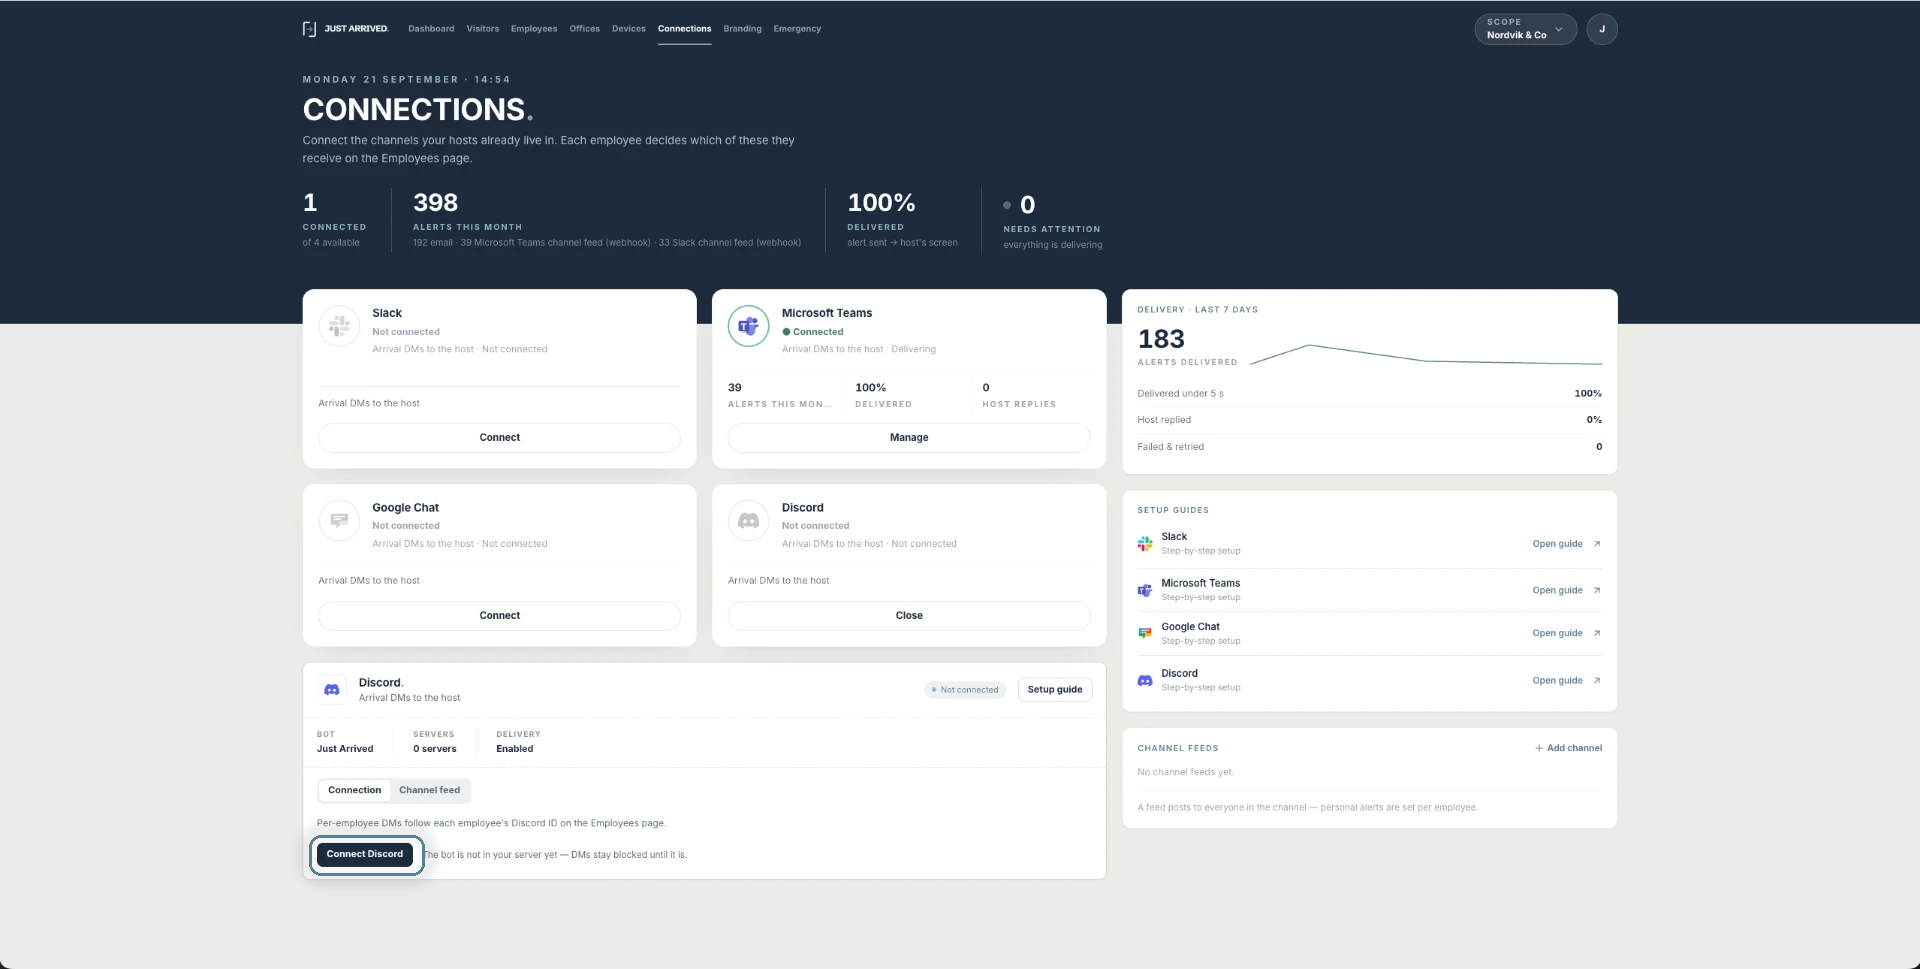1920x969 pixels.
Task: Click the Discord icon in Setup Guides
Action: coord(1145,680)
